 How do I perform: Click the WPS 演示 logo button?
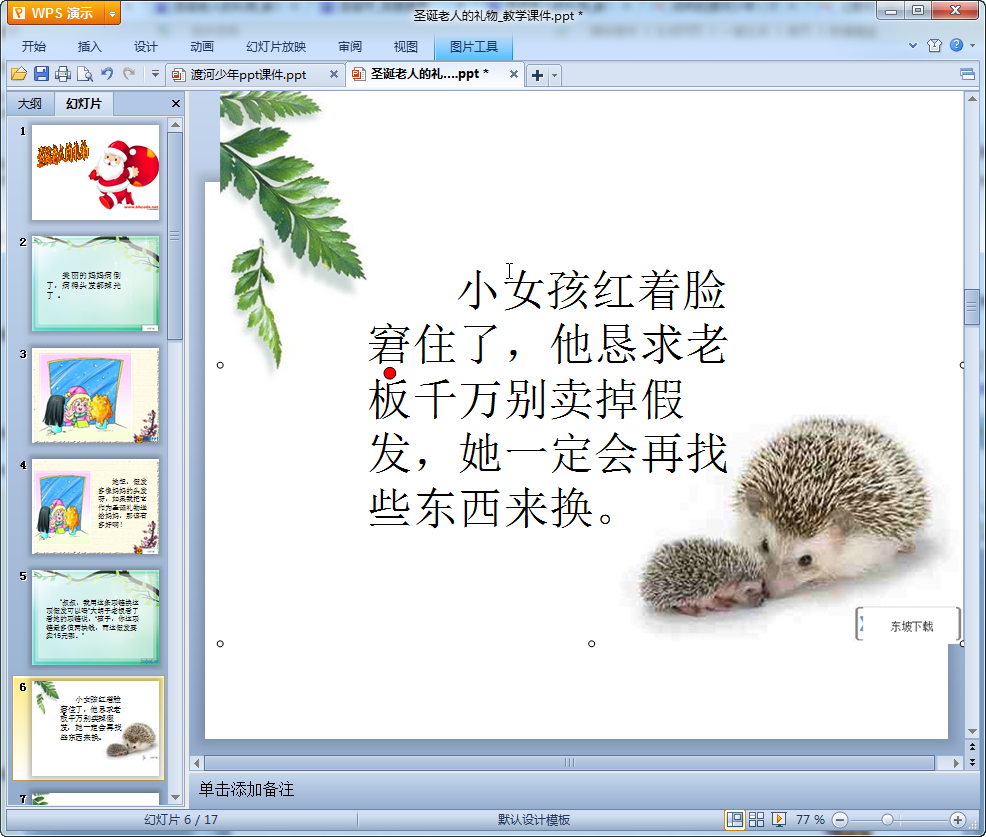[56, 13]
